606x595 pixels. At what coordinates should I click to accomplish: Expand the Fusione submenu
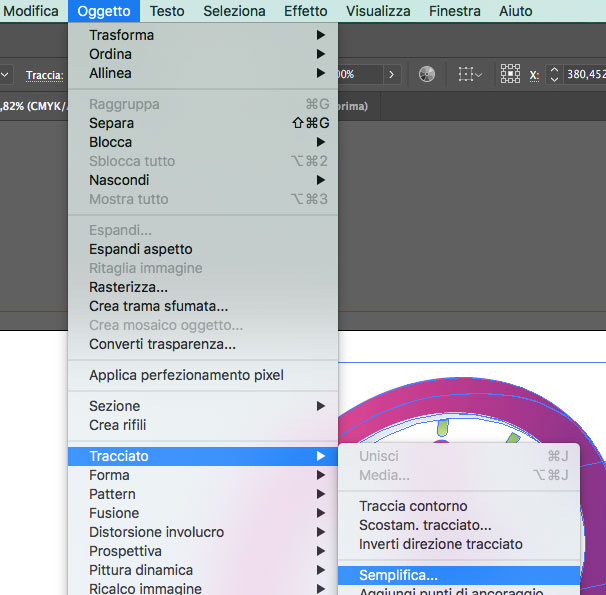pos(203,513)
